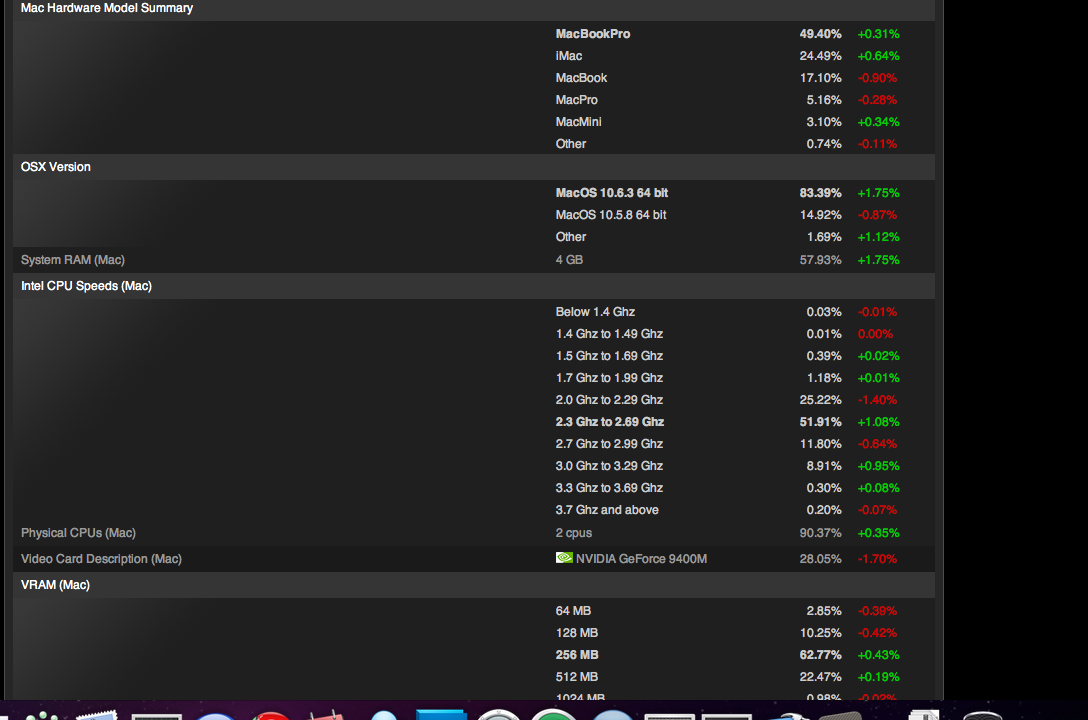This screenshot has height=720, width=1088.
Task: Click the +0.95% change for 3.0 Ghz row
Action: pyautogui.click(x=878, y=466)
